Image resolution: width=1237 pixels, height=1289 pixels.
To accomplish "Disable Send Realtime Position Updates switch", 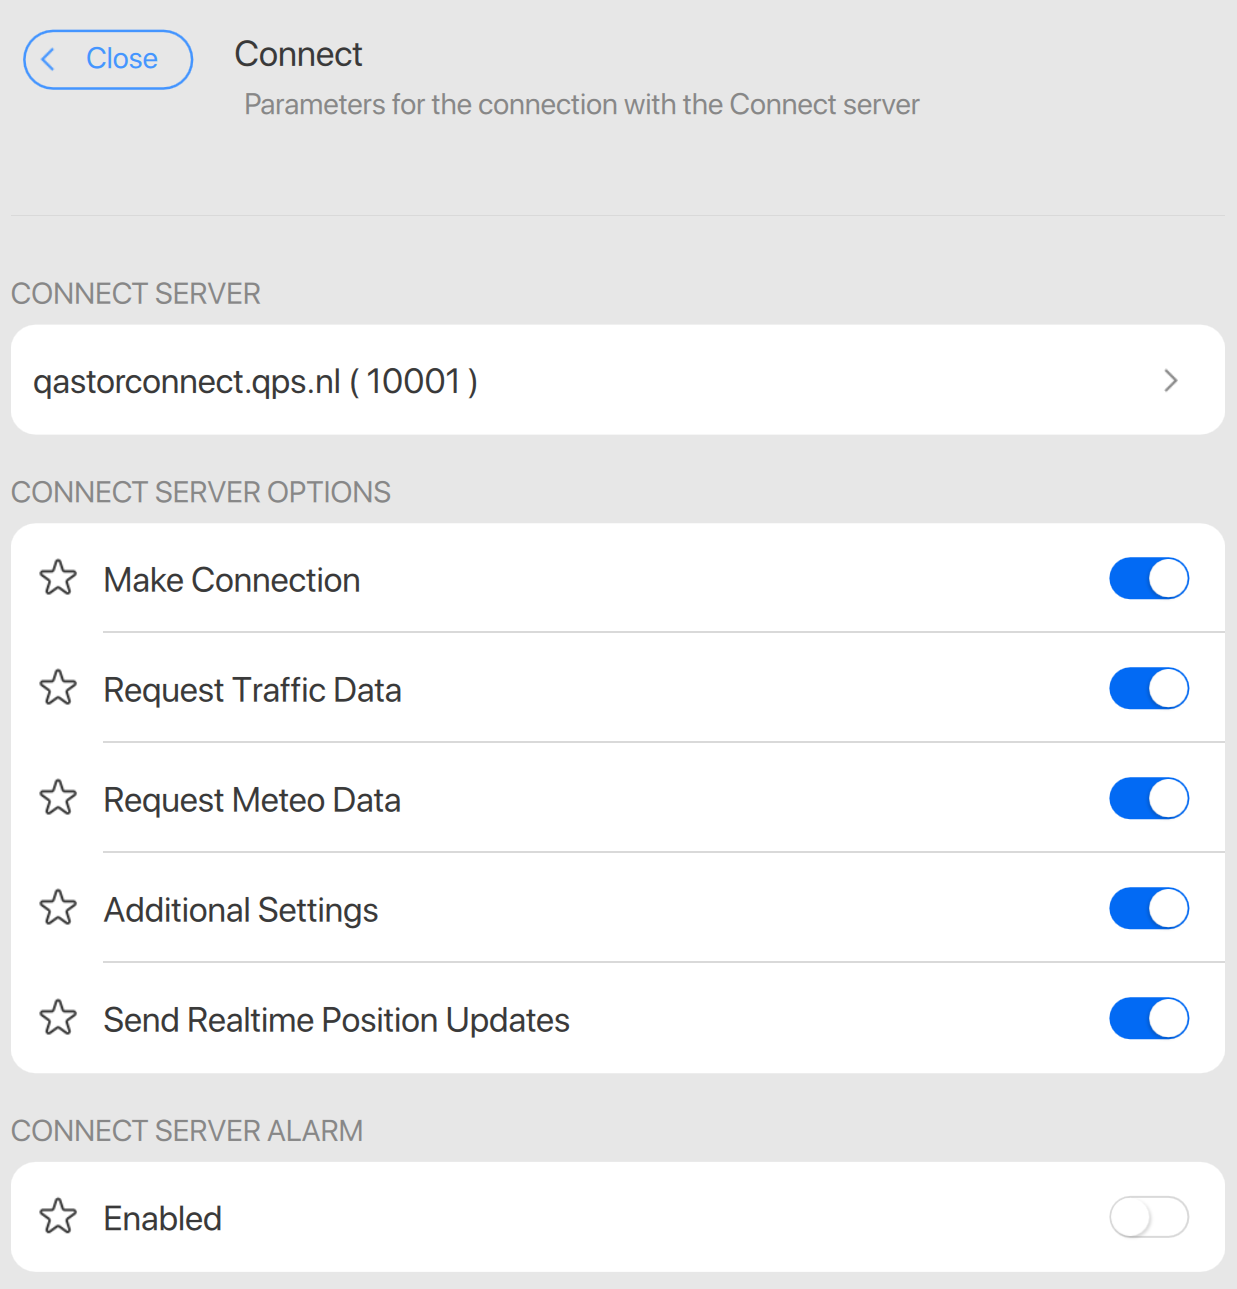I will tap(1148, 1019).
